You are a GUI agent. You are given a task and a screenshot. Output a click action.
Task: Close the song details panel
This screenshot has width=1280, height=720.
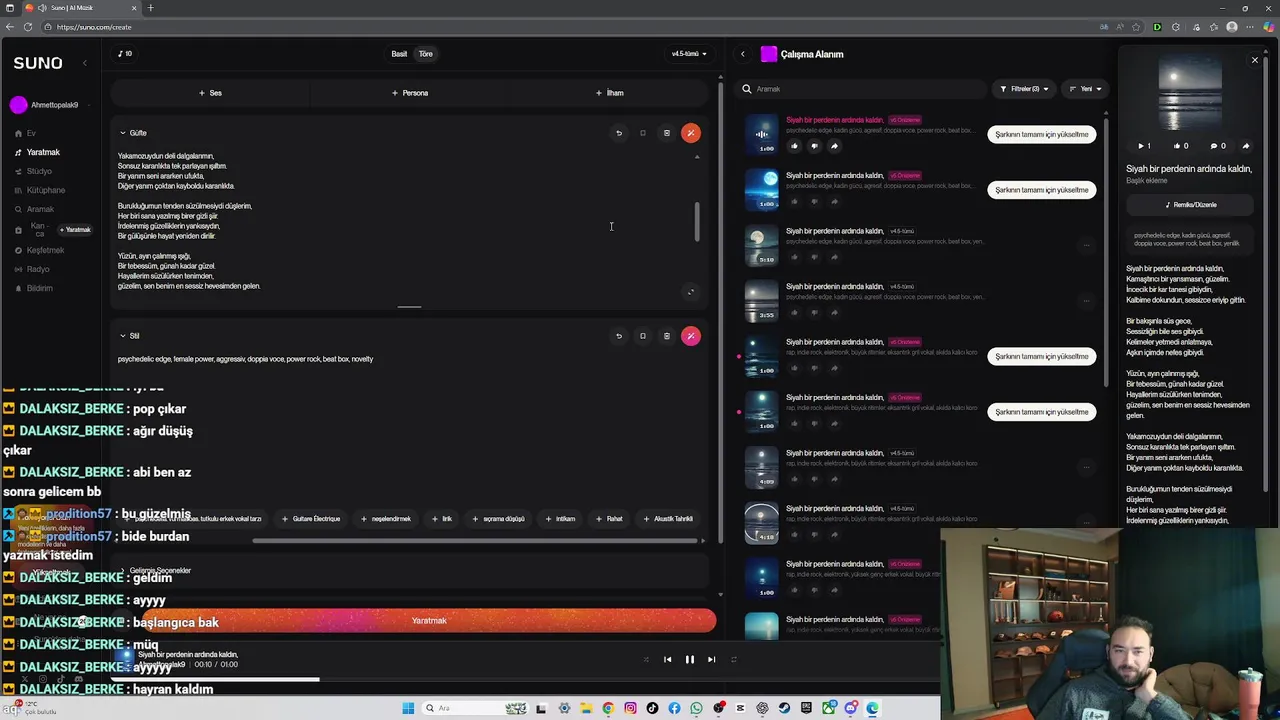click(x=1255, y=60)
